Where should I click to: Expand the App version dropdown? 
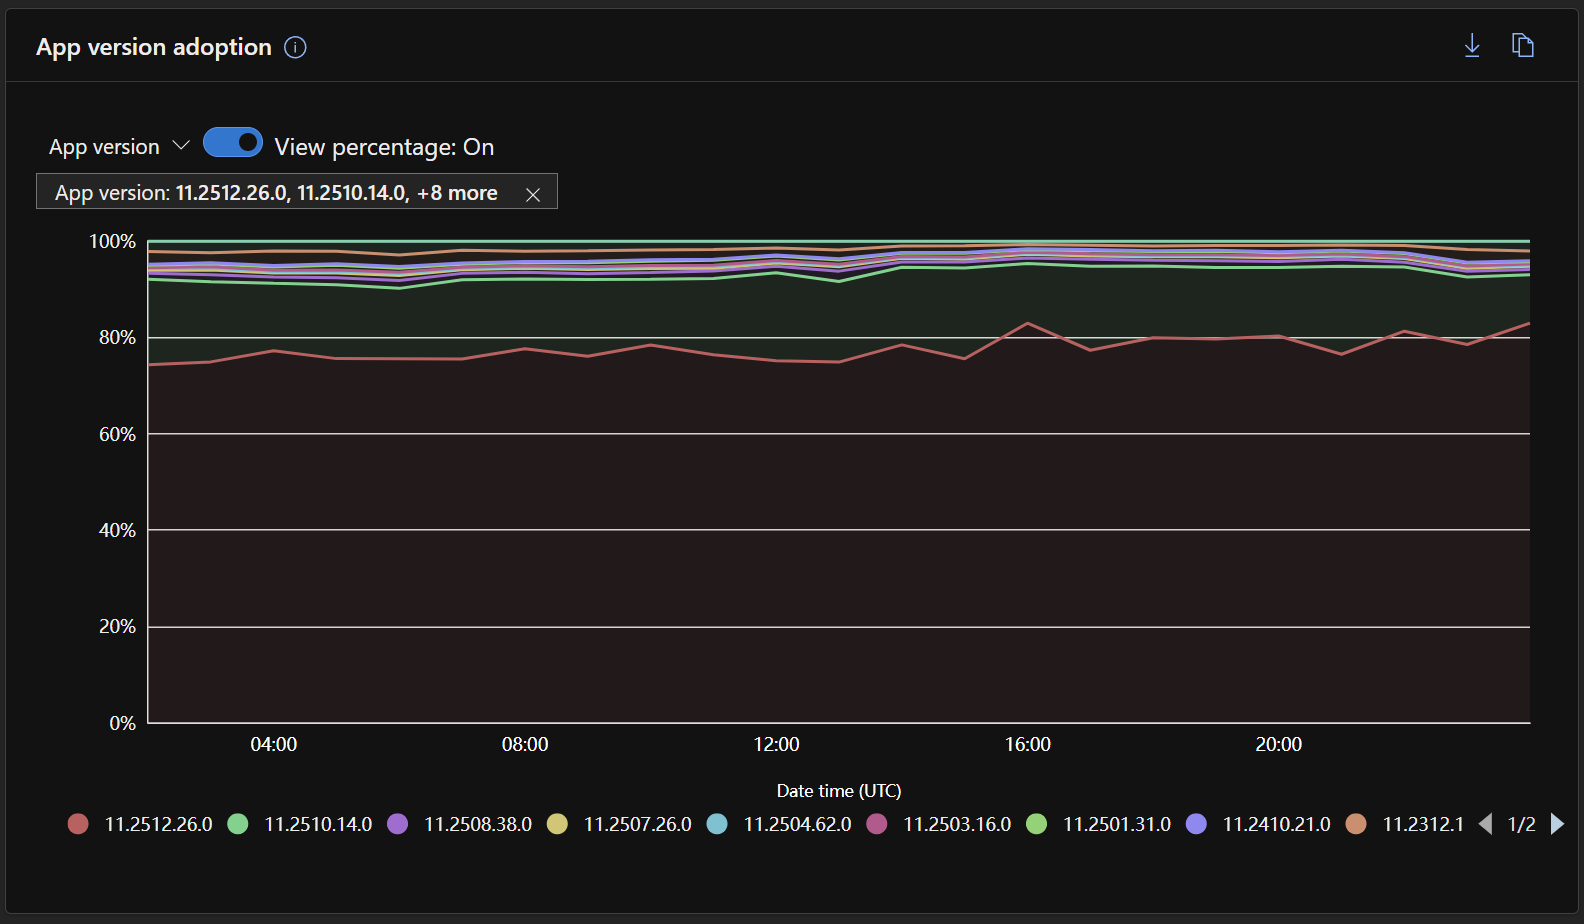119,147
